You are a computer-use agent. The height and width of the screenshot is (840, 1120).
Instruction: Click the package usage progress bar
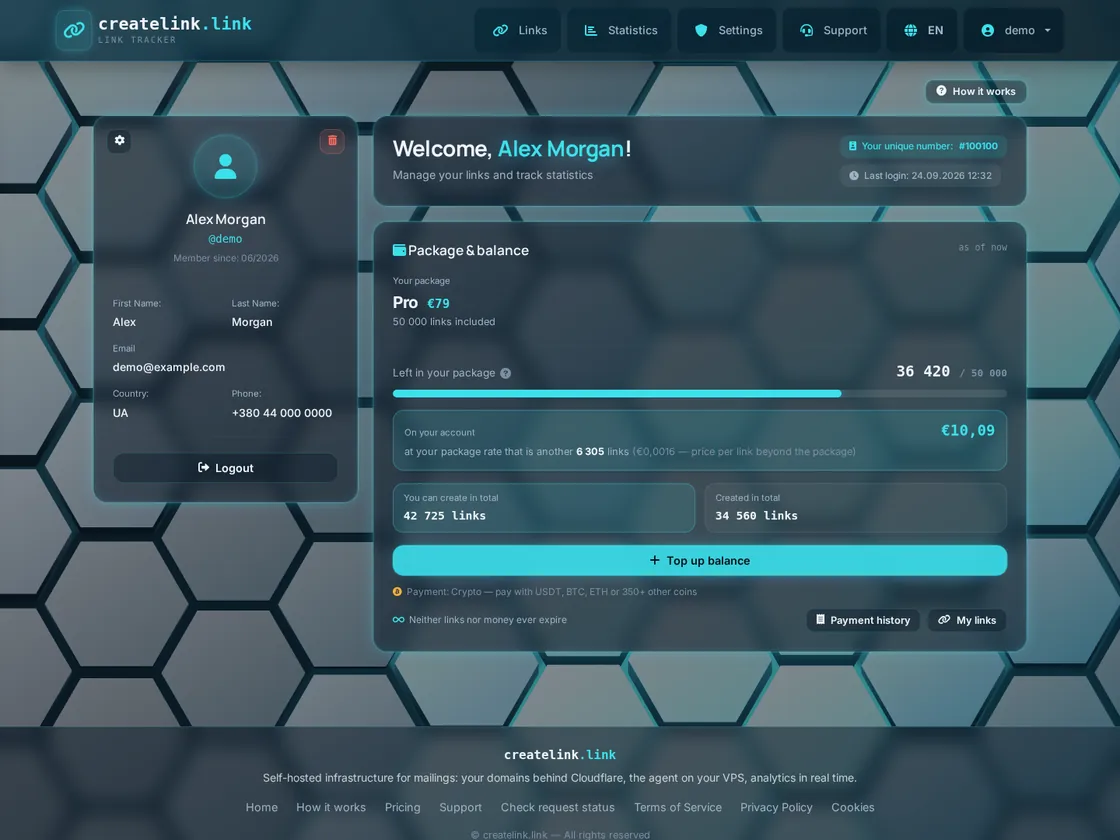click(699, 394)
